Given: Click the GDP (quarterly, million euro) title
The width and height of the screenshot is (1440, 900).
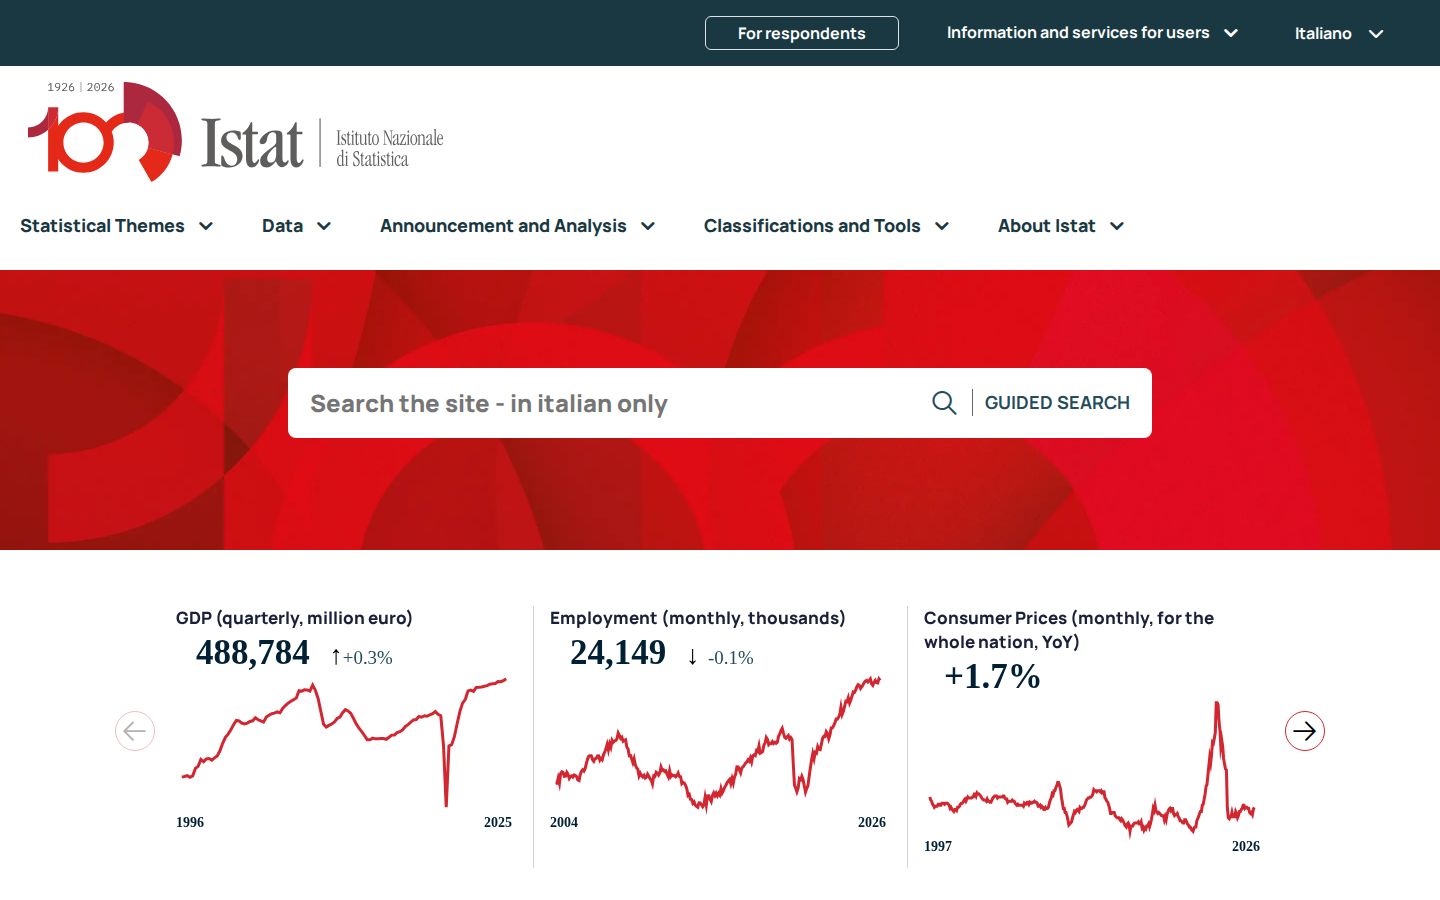Looking at the screenshot, I should (294, 618).
